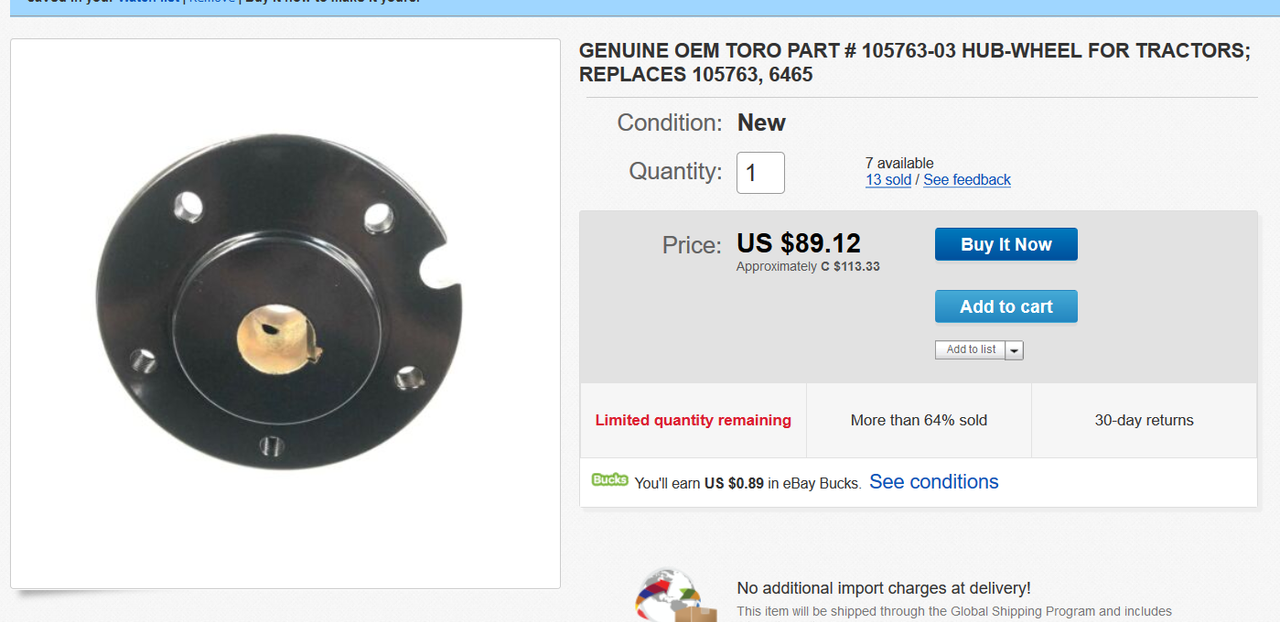
Task: Click the US $89.12 price
Action: [798, 243]
